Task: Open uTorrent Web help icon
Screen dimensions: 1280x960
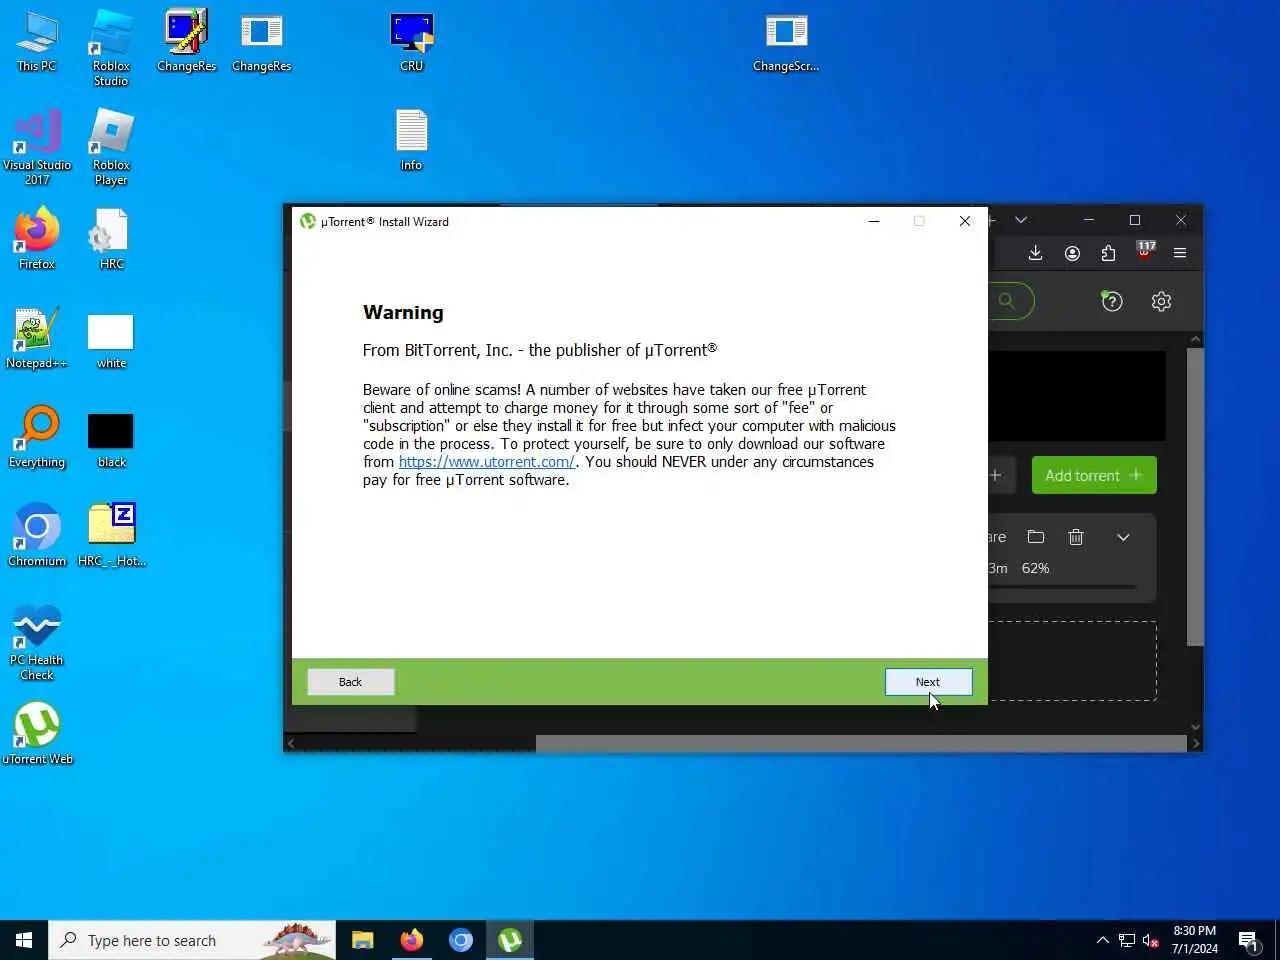Action: point(1111,301)
